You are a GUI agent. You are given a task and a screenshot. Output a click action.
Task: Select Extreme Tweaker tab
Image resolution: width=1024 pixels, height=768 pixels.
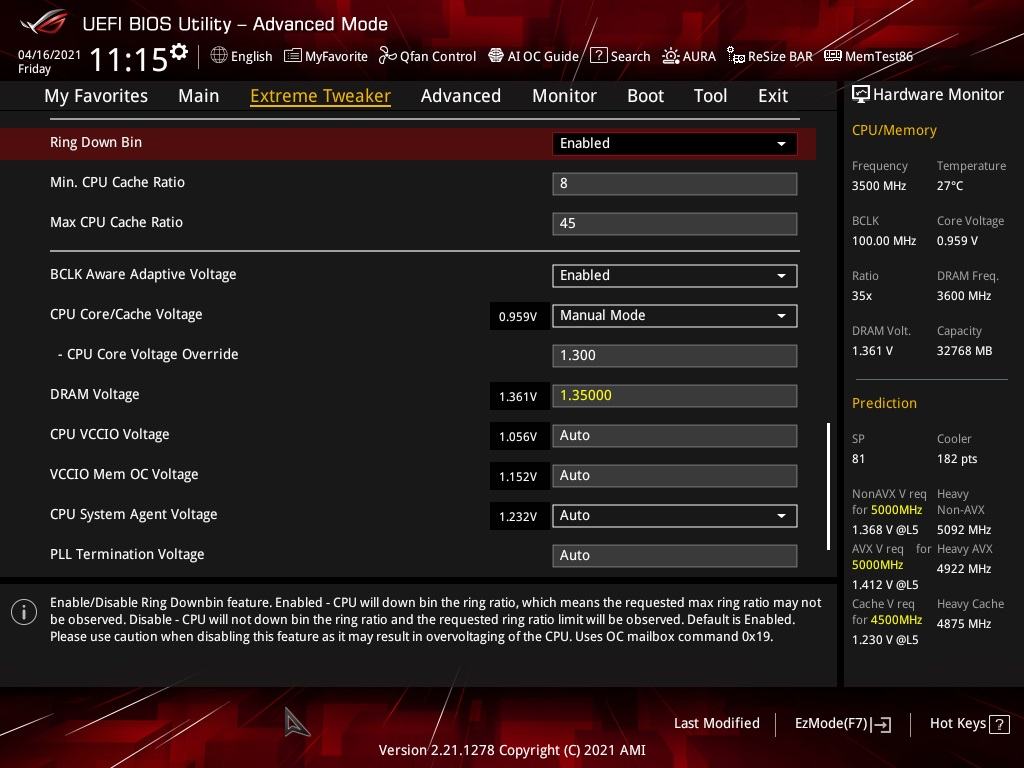[x=320, y=96]
